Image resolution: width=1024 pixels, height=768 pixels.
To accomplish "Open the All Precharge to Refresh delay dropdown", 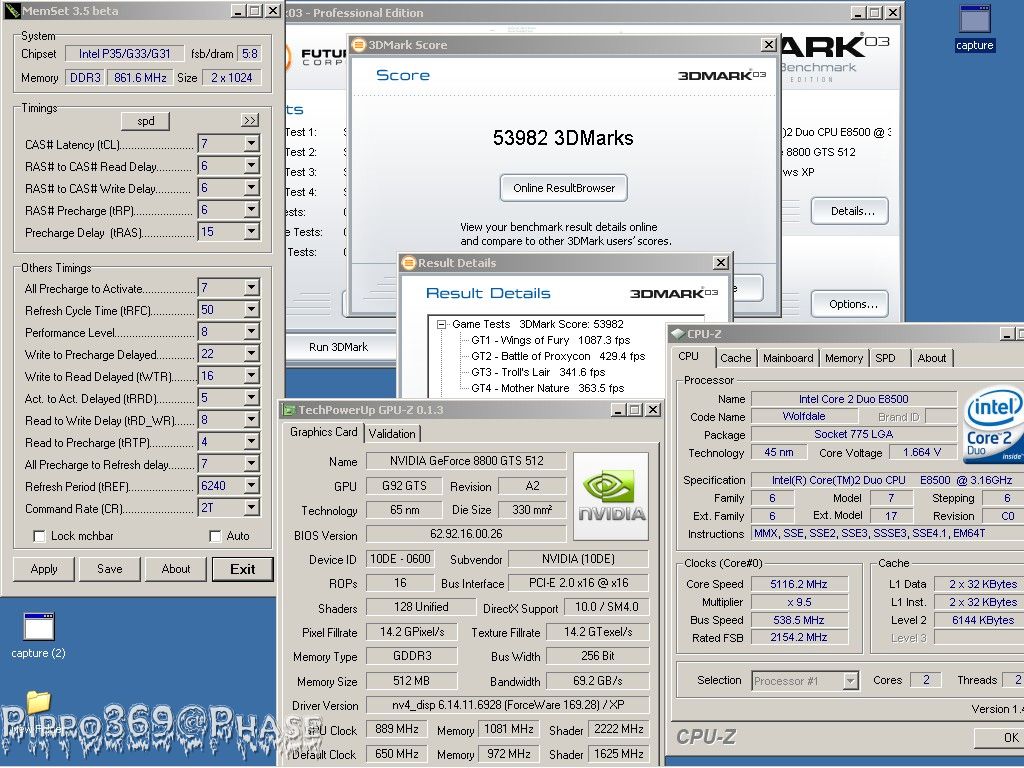I will 251,464.
